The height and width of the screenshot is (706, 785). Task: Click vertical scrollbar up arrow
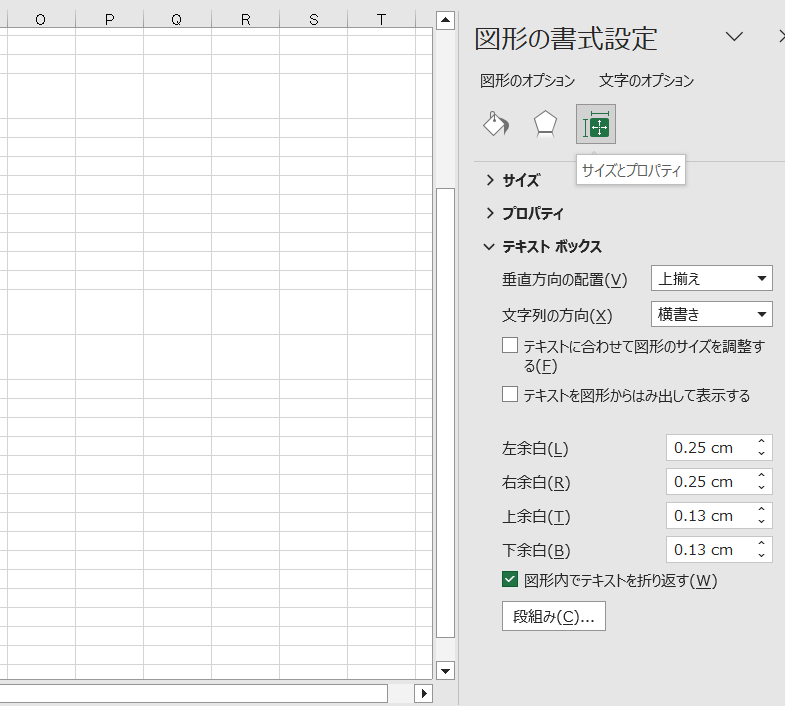point(445,21)
